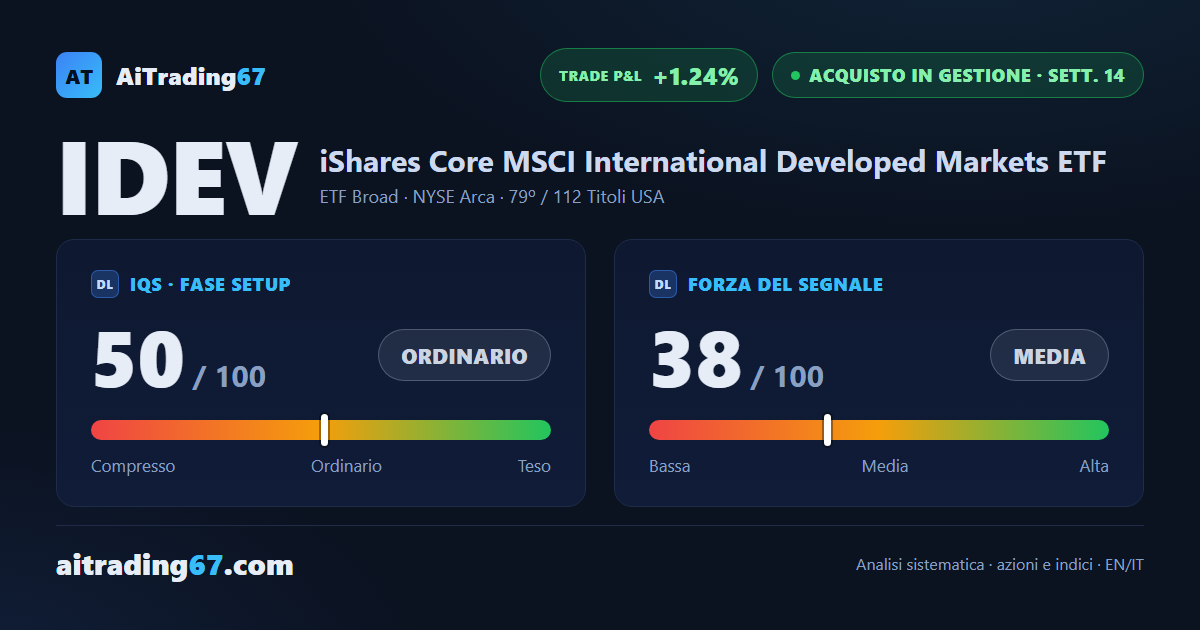
Task: Click the DL badge beside IQS · FASE SETUP
Action: 105,285
